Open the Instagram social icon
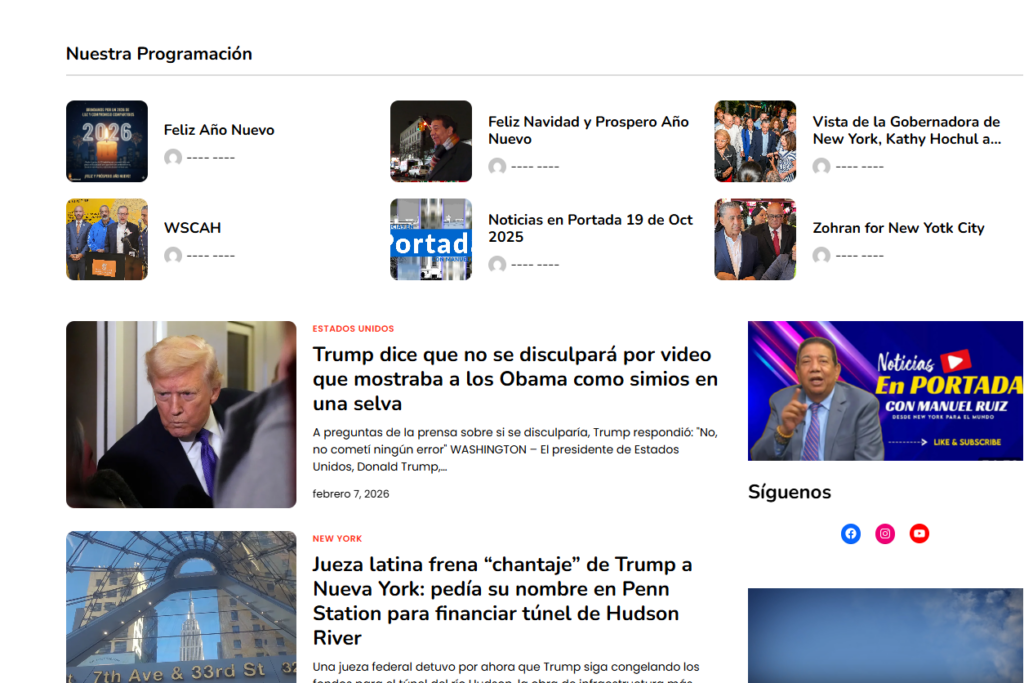The image size is (1024, 683). (x=885, y=534)
